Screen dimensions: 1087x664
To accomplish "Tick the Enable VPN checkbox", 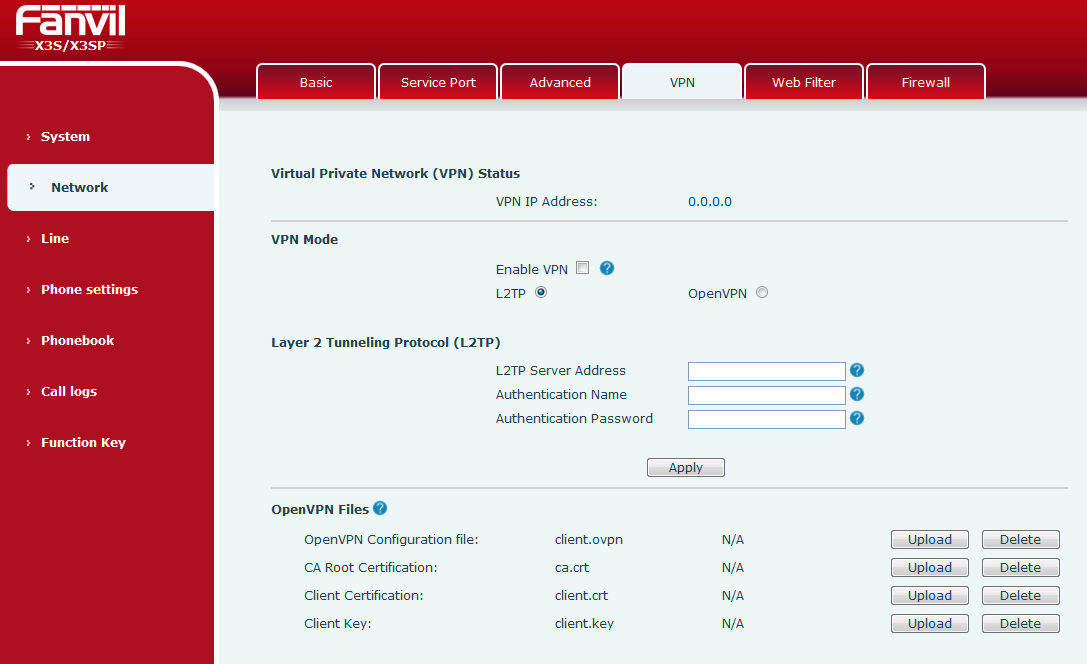I will pos(582,268).
